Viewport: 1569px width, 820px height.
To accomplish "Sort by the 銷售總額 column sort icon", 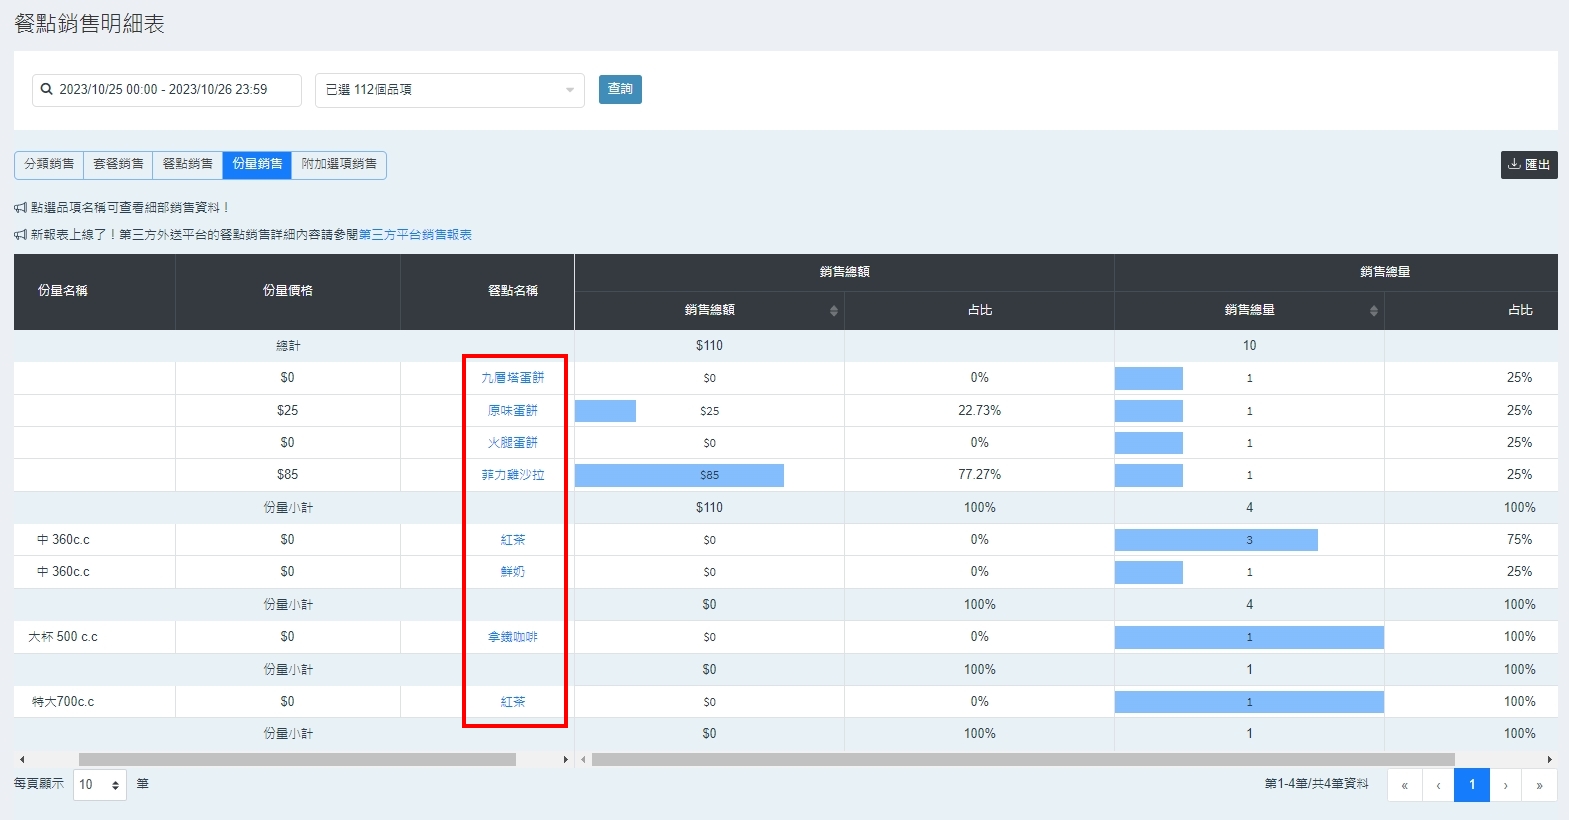I will tap(833, 311).
